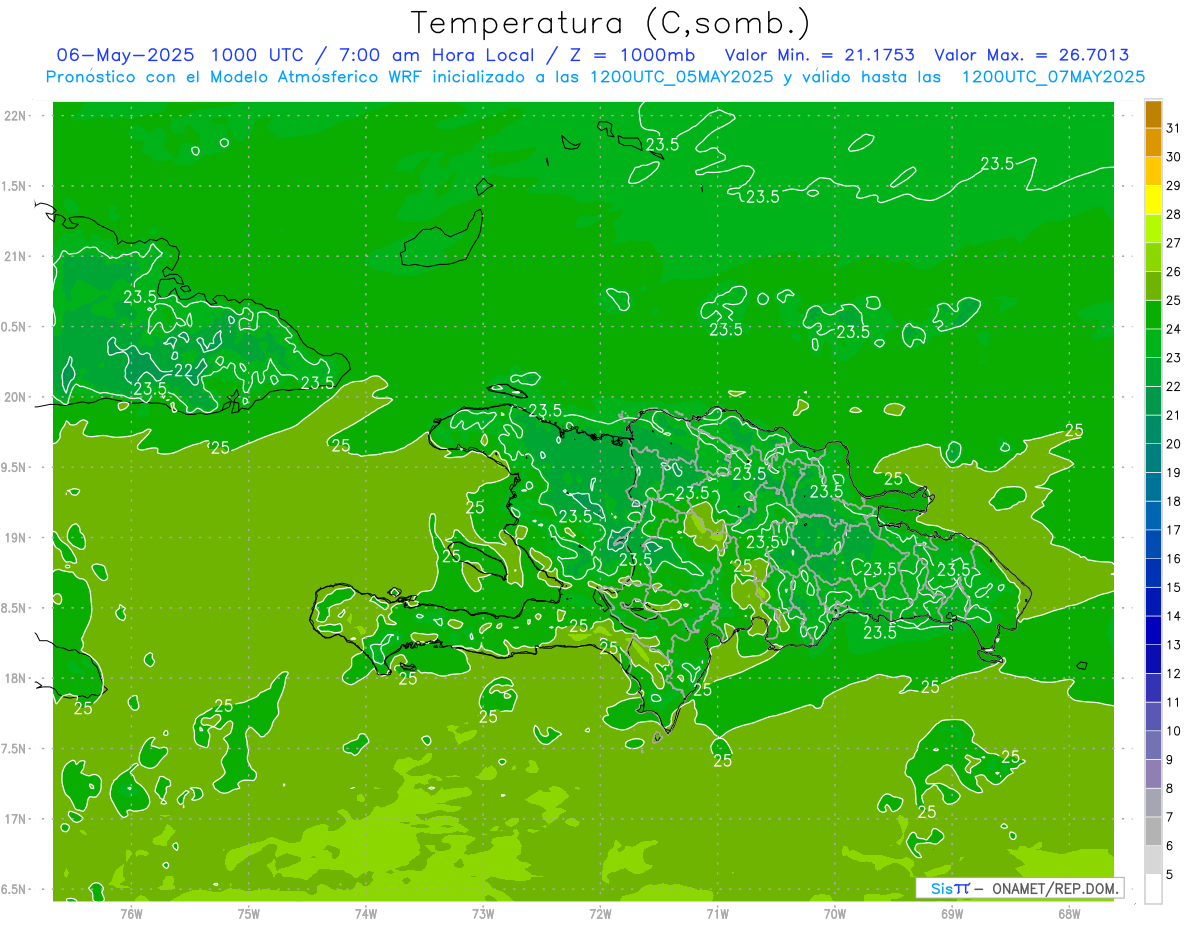Click the '10' value on the color legend
Screen dimensions: 1200x927
[x=1174, y=731]
